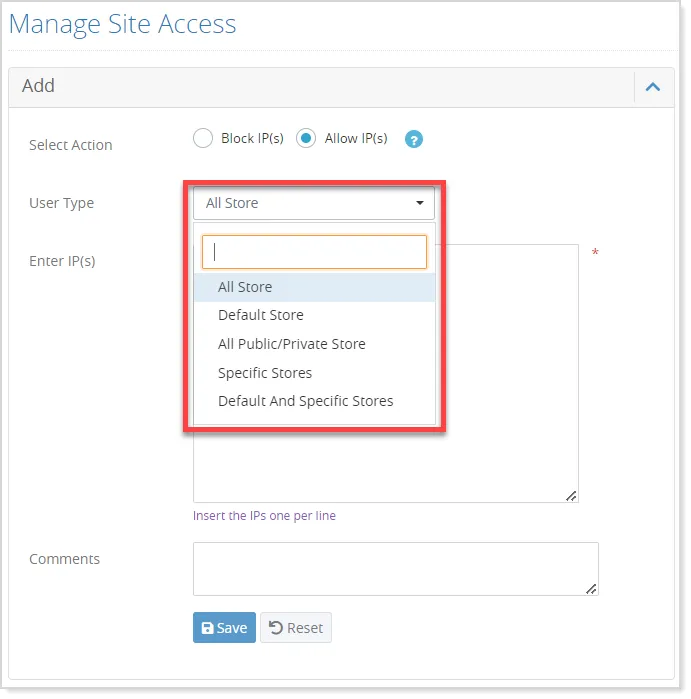The width and height of the screenshot is (691, 699).
Task: Collapse the Add panel with chevron icon
Action: click(653, 86)
